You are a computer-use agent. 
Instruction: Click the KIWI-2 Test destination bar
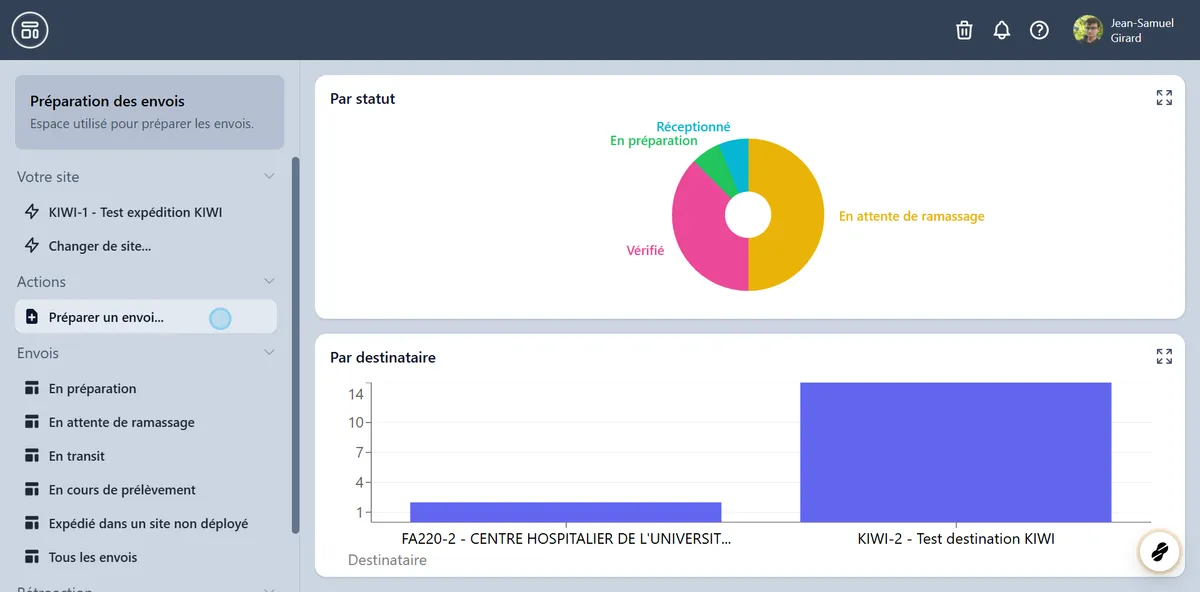[x=955, y=452]
